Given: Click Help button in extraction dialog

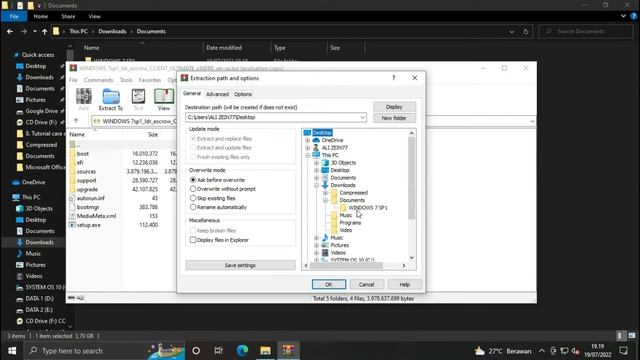Looking at the screenshot, I should (x=404, y=284).
